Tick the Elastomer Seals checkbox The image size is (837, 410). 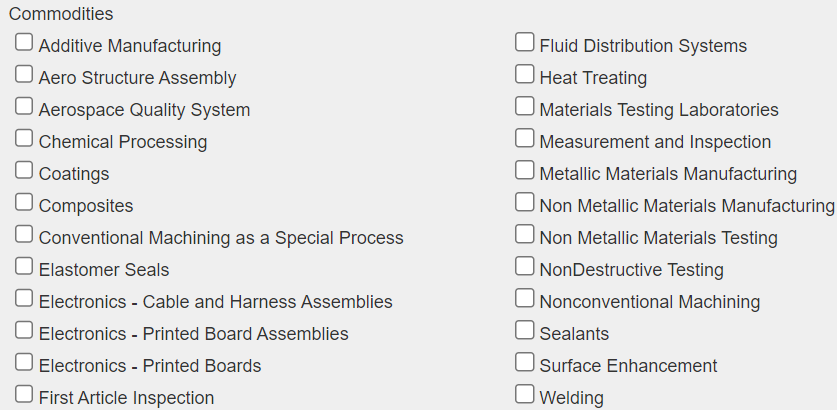(24, 267)
